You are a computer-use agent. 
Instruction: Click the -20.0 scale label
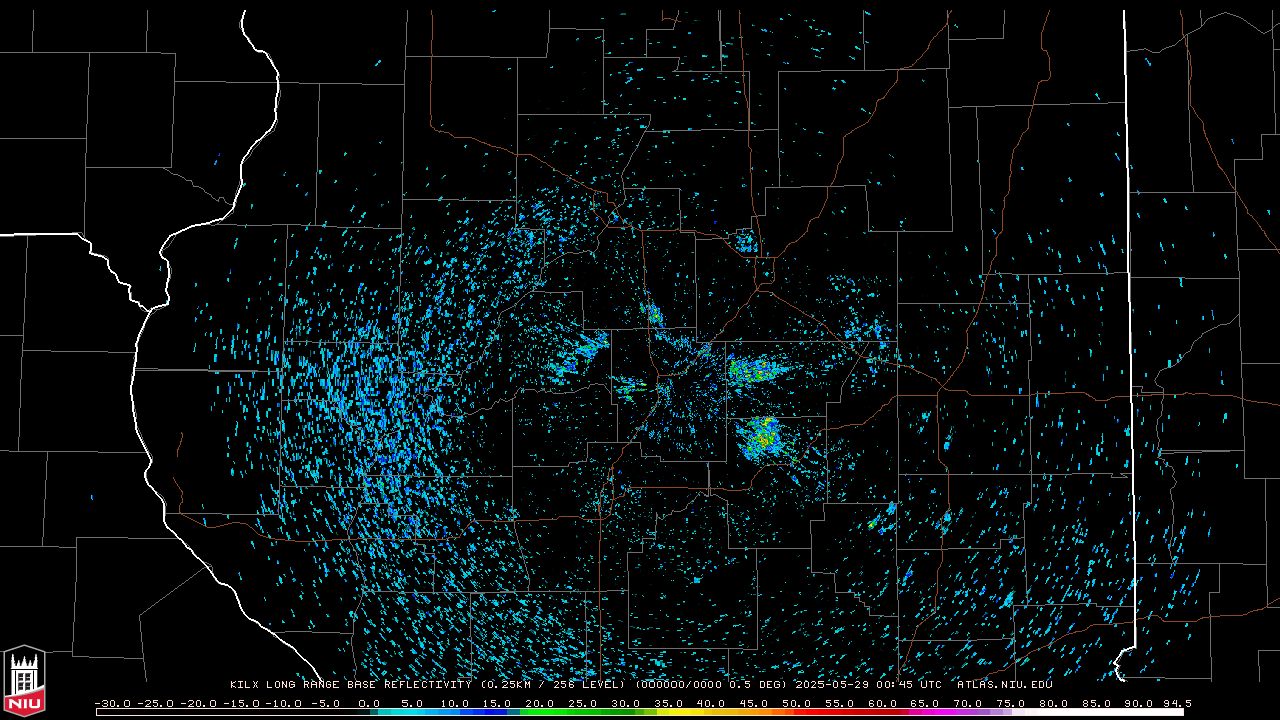(198, 704)
